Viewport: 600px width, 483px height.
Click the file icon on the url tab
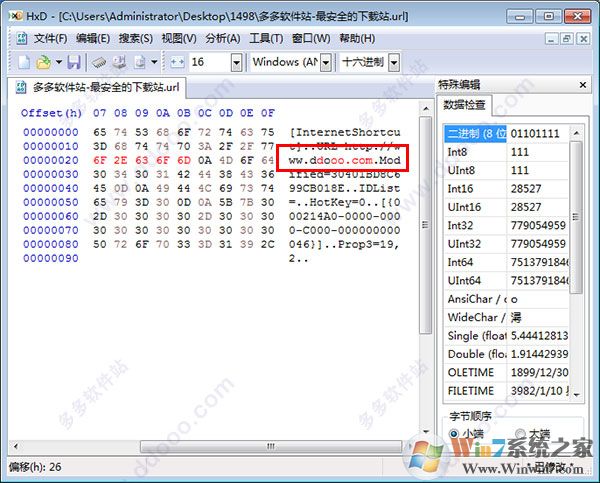(x=21, y=87)
